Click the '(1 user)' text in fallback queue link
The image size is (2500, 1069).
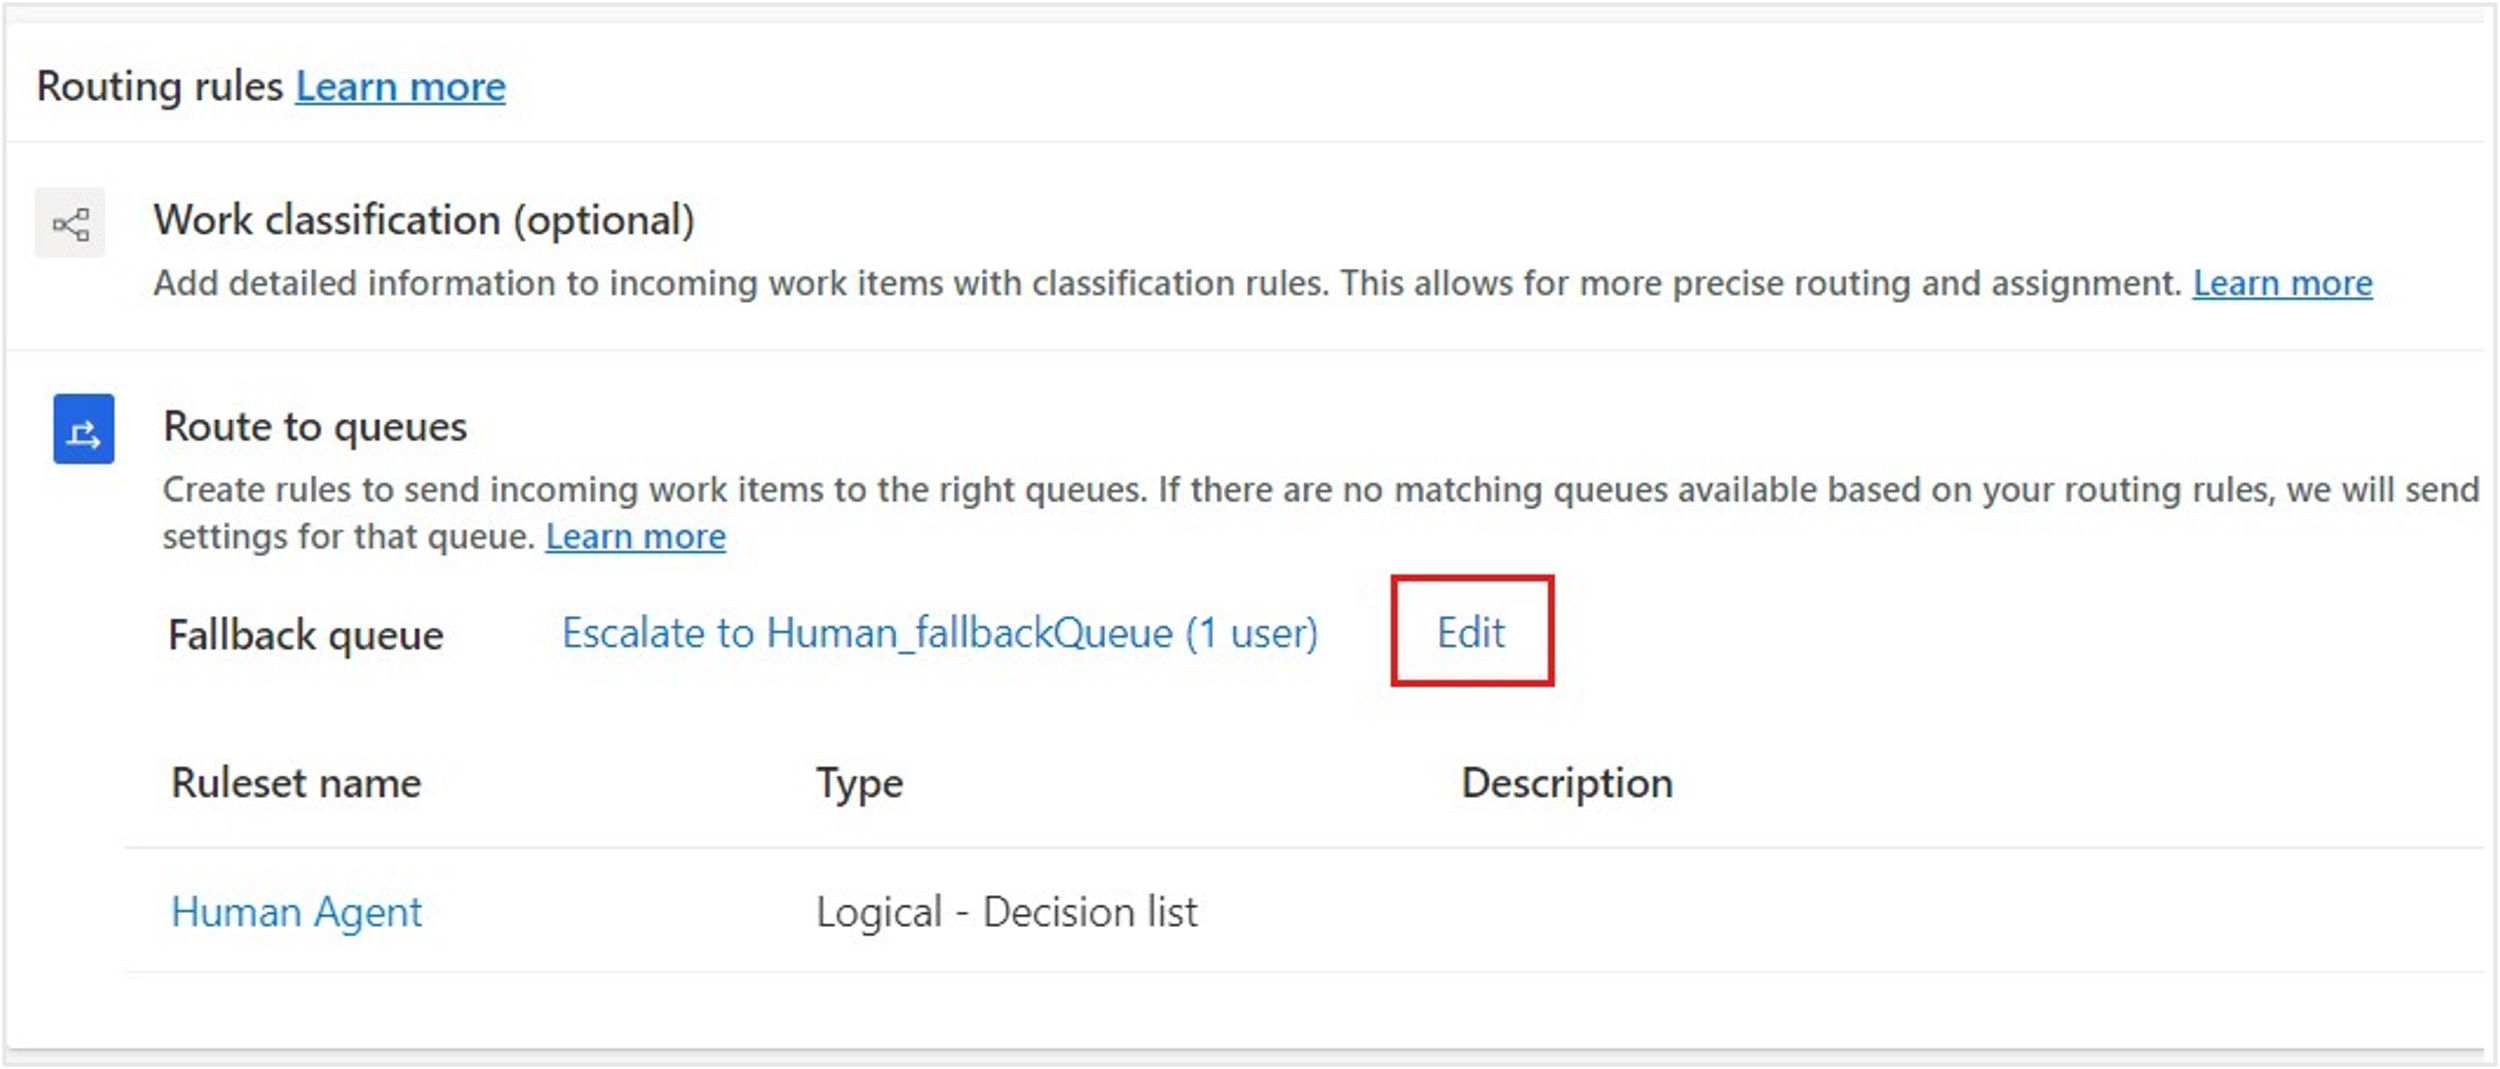click(1252, 633)
